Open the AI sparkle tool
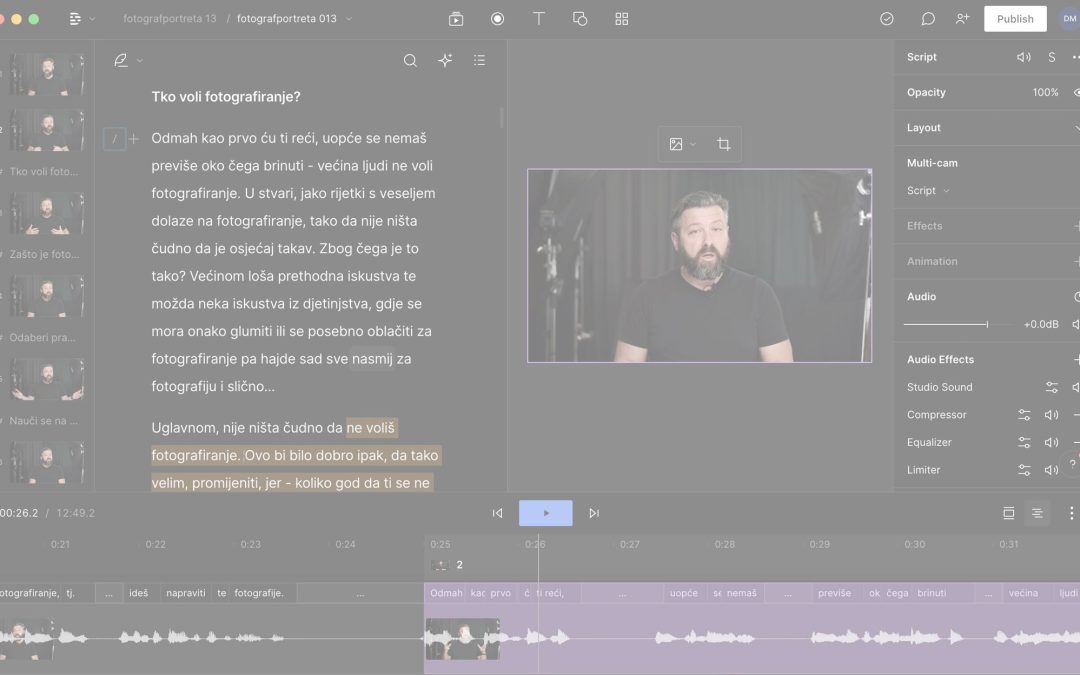 pyautogui.click(x=445, y=60)
